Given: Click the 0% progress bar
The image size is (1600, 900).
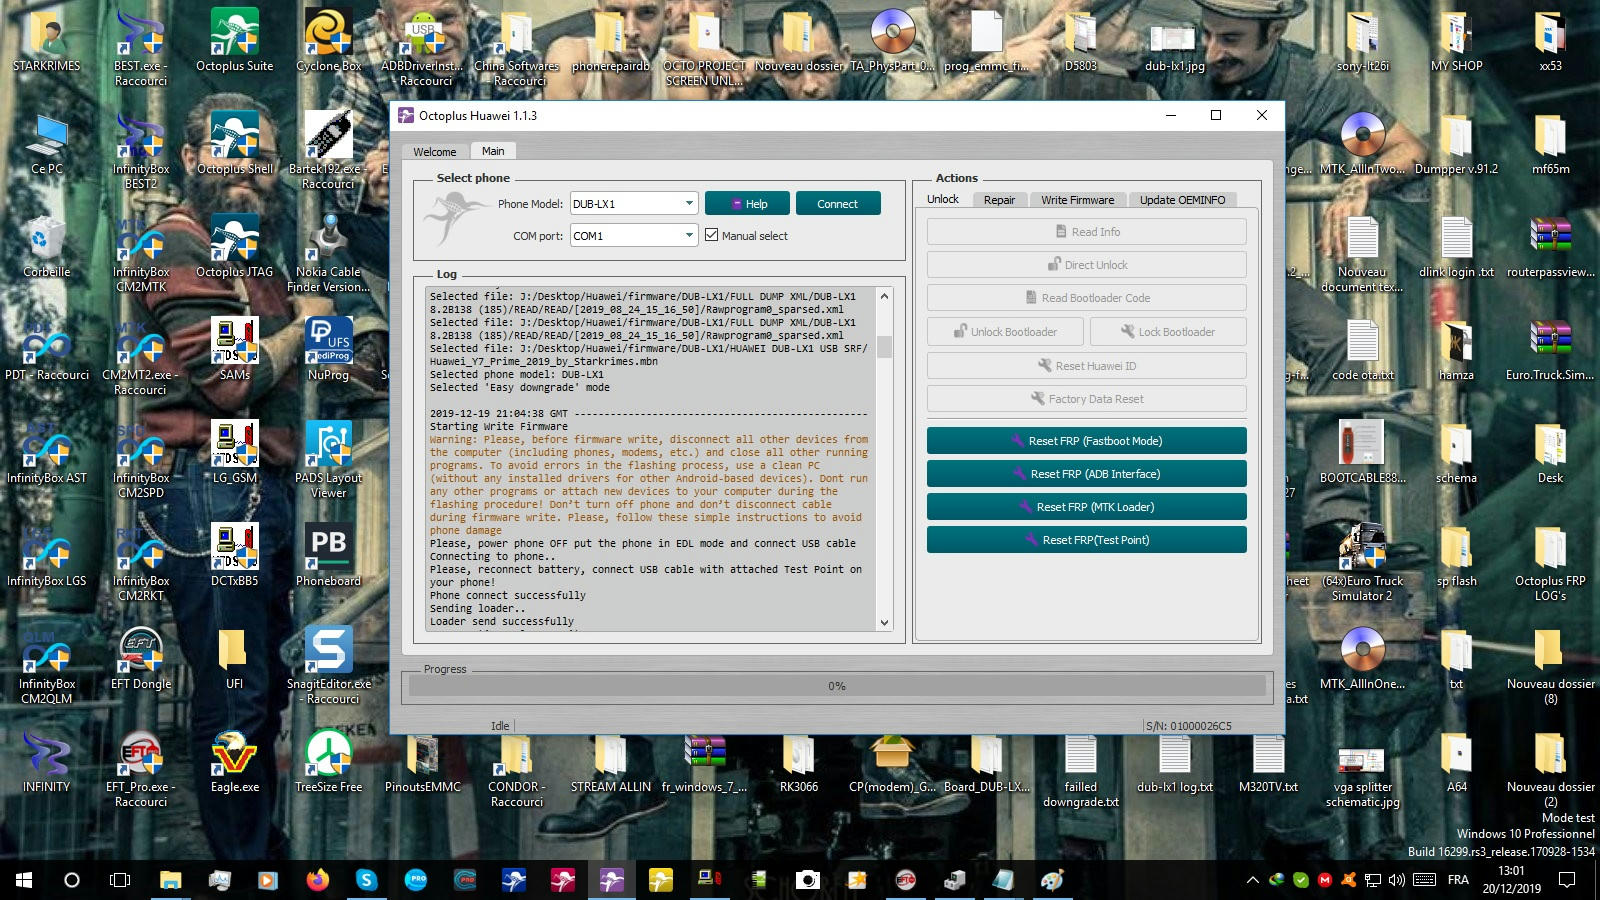Looking at the screenshot, I should [837, 686].
